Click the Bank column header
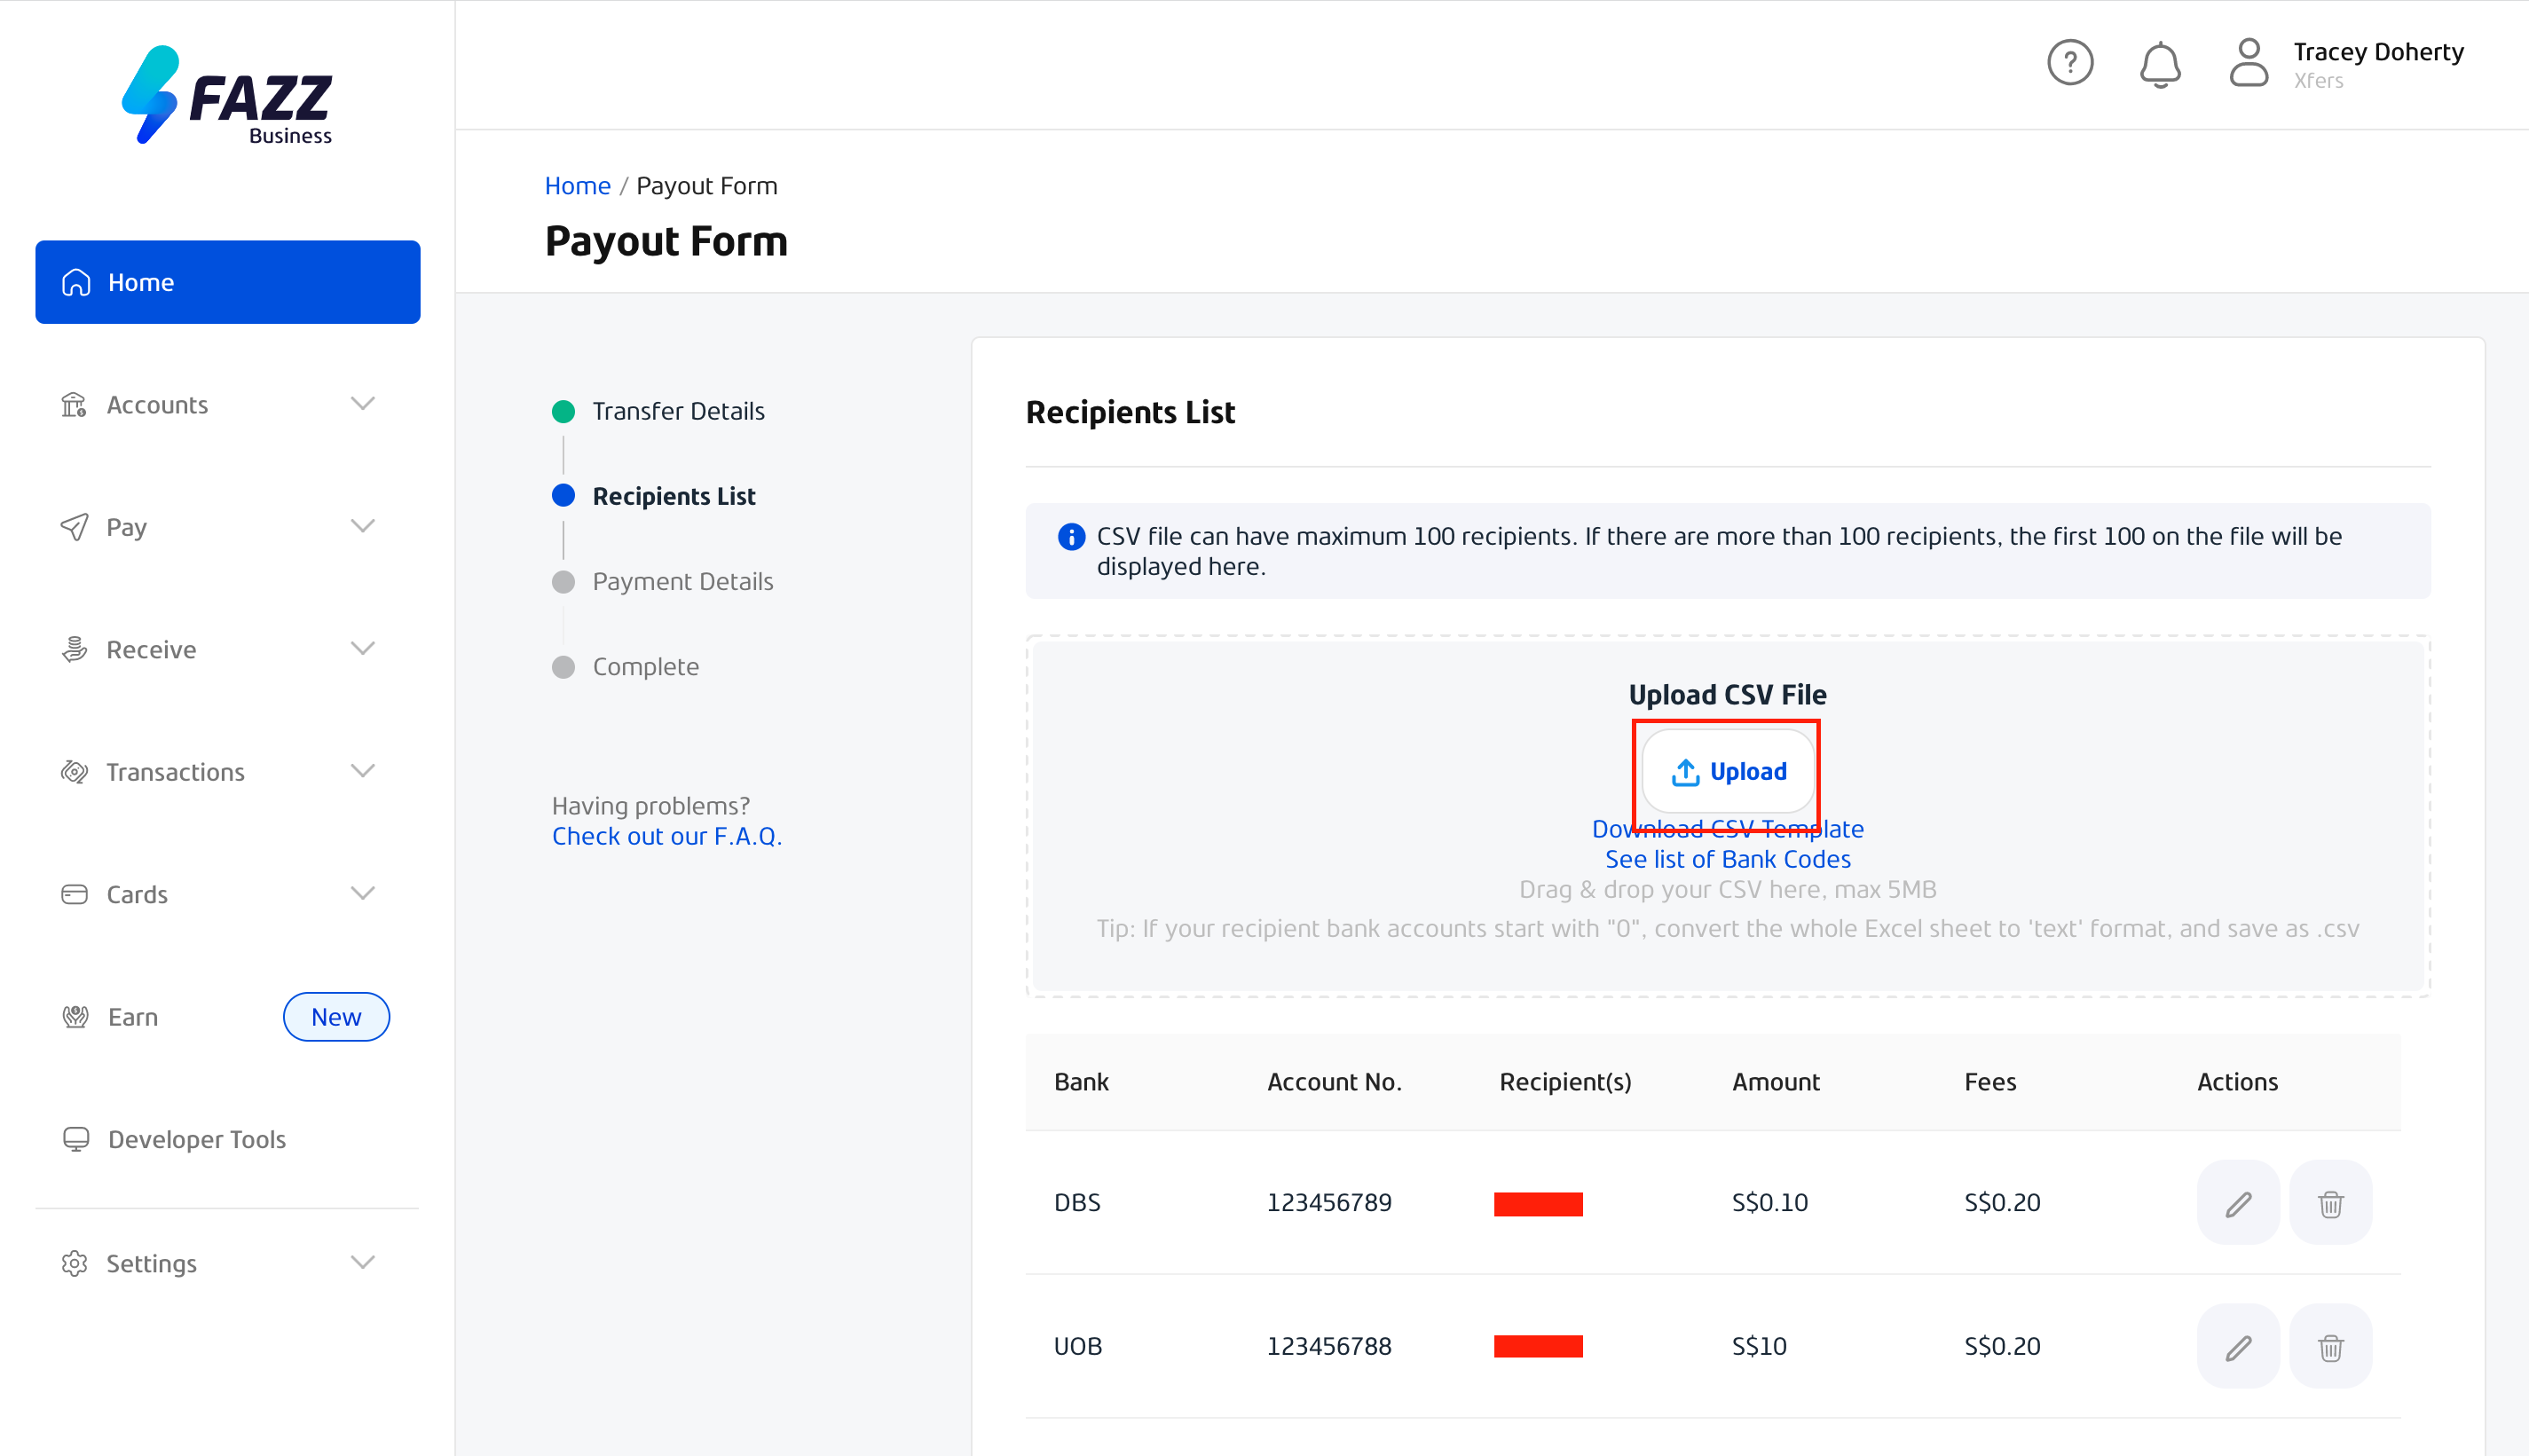2529x1456 pixels. click(x=1081, y=1082)
